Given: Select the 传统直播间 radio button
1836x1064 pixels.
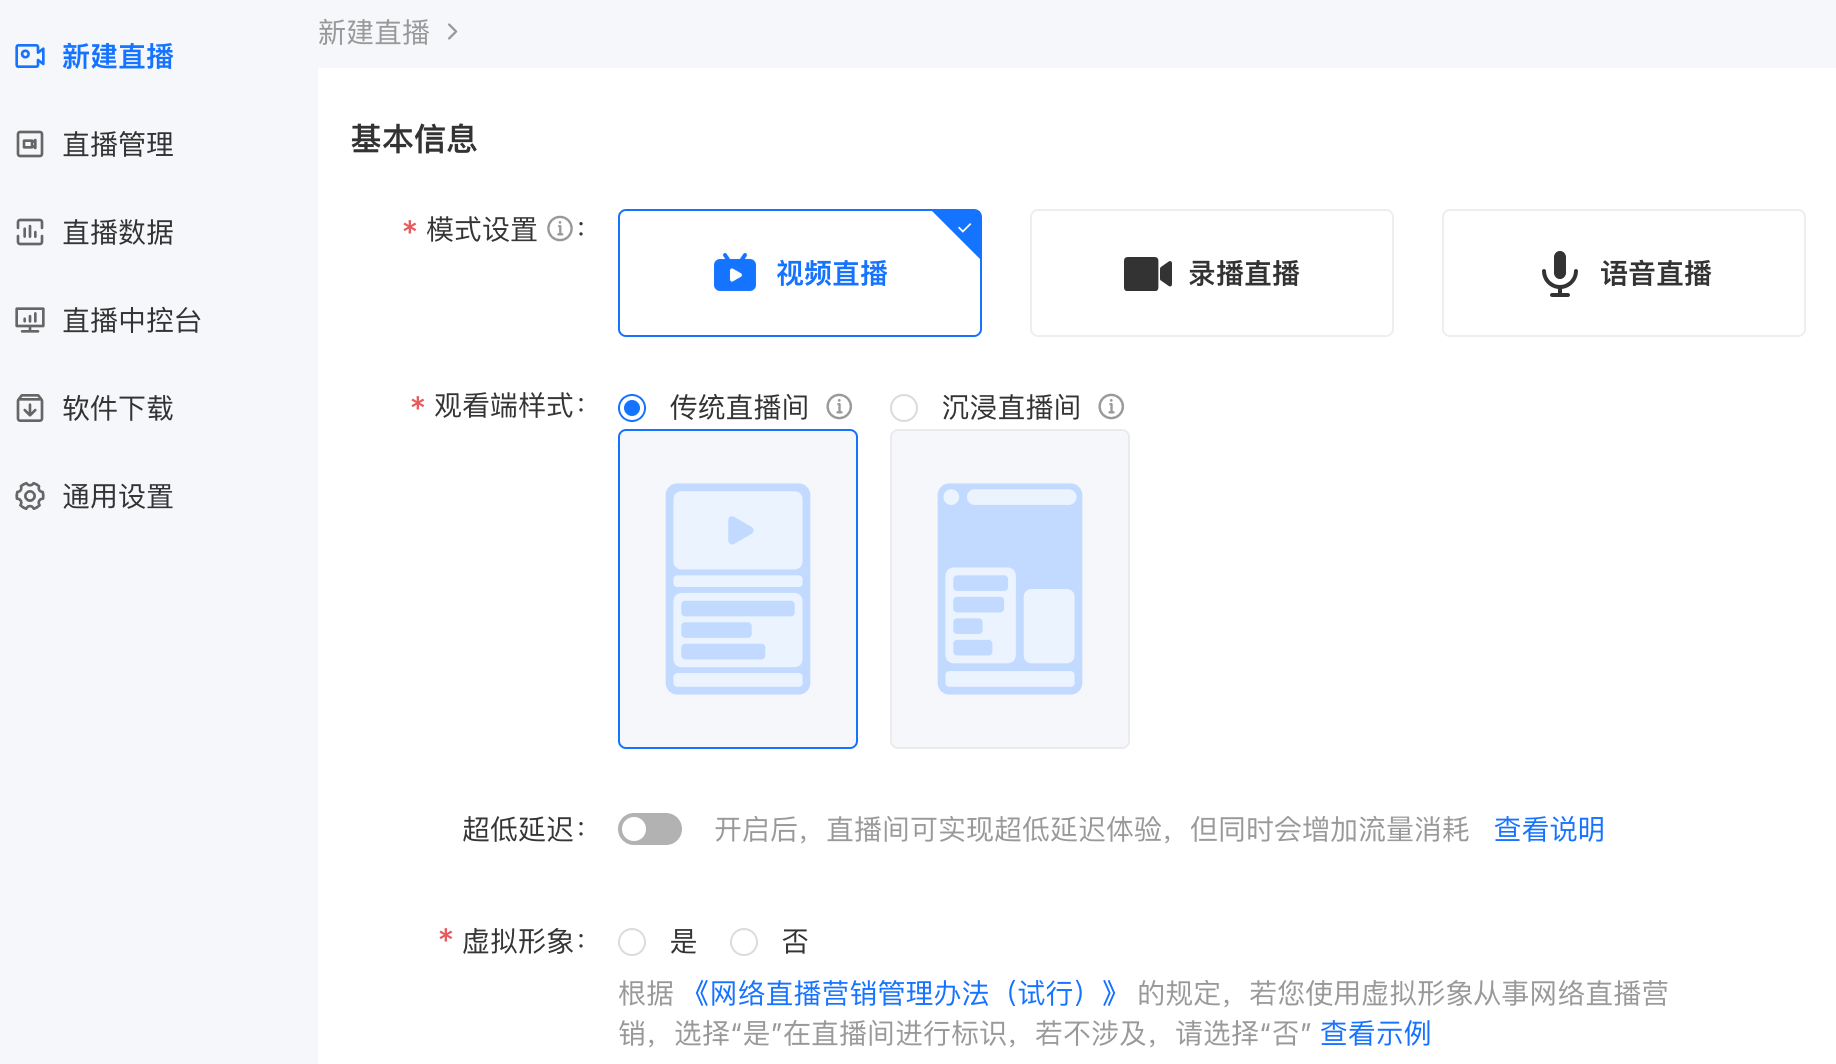Looking at the screenshot, I should tap(632, 408).
